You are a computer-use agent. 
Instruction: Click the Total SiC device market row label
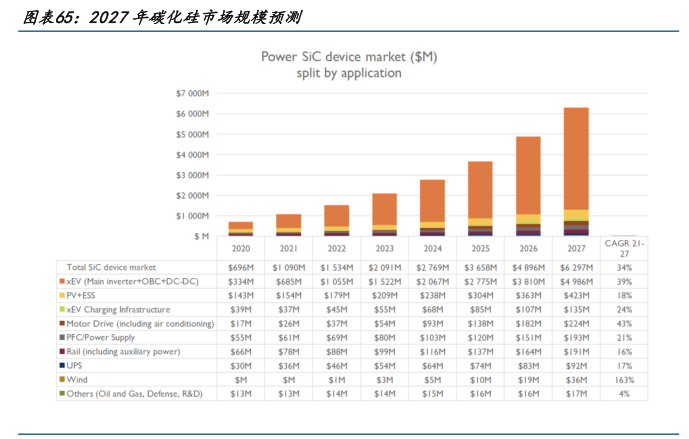(x=112, y=268)
